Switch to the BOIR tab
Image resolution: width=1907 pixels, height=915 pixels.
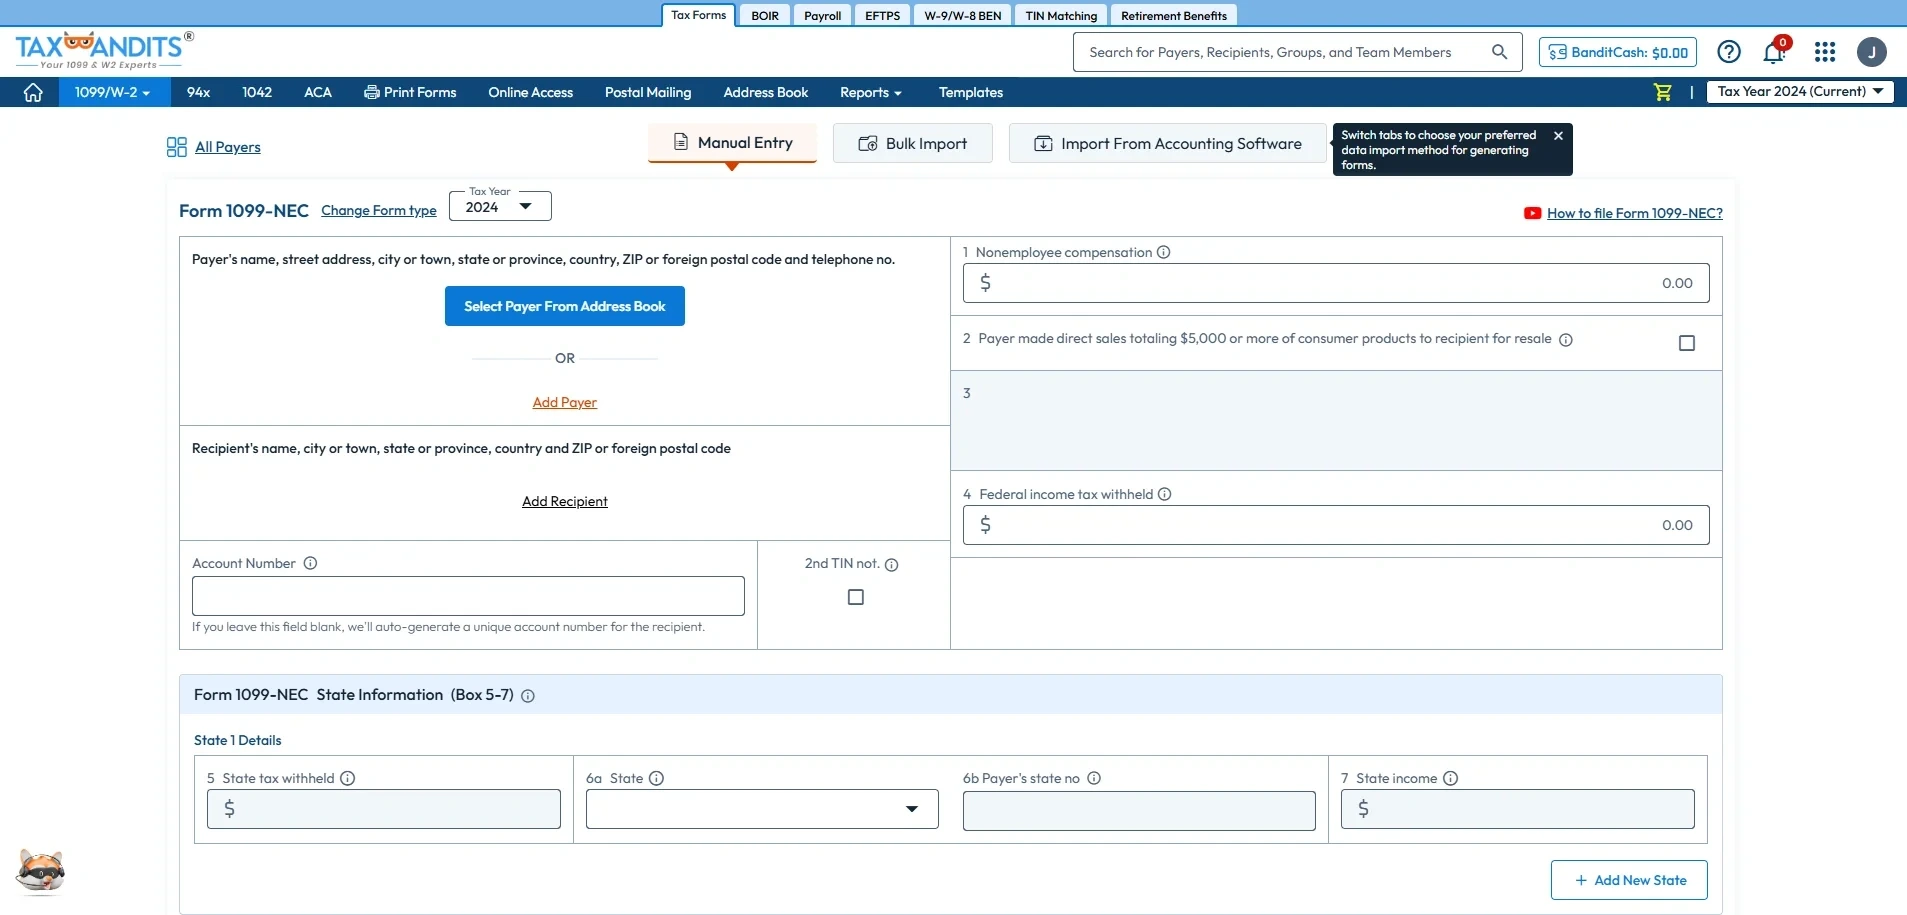[763, 14]
